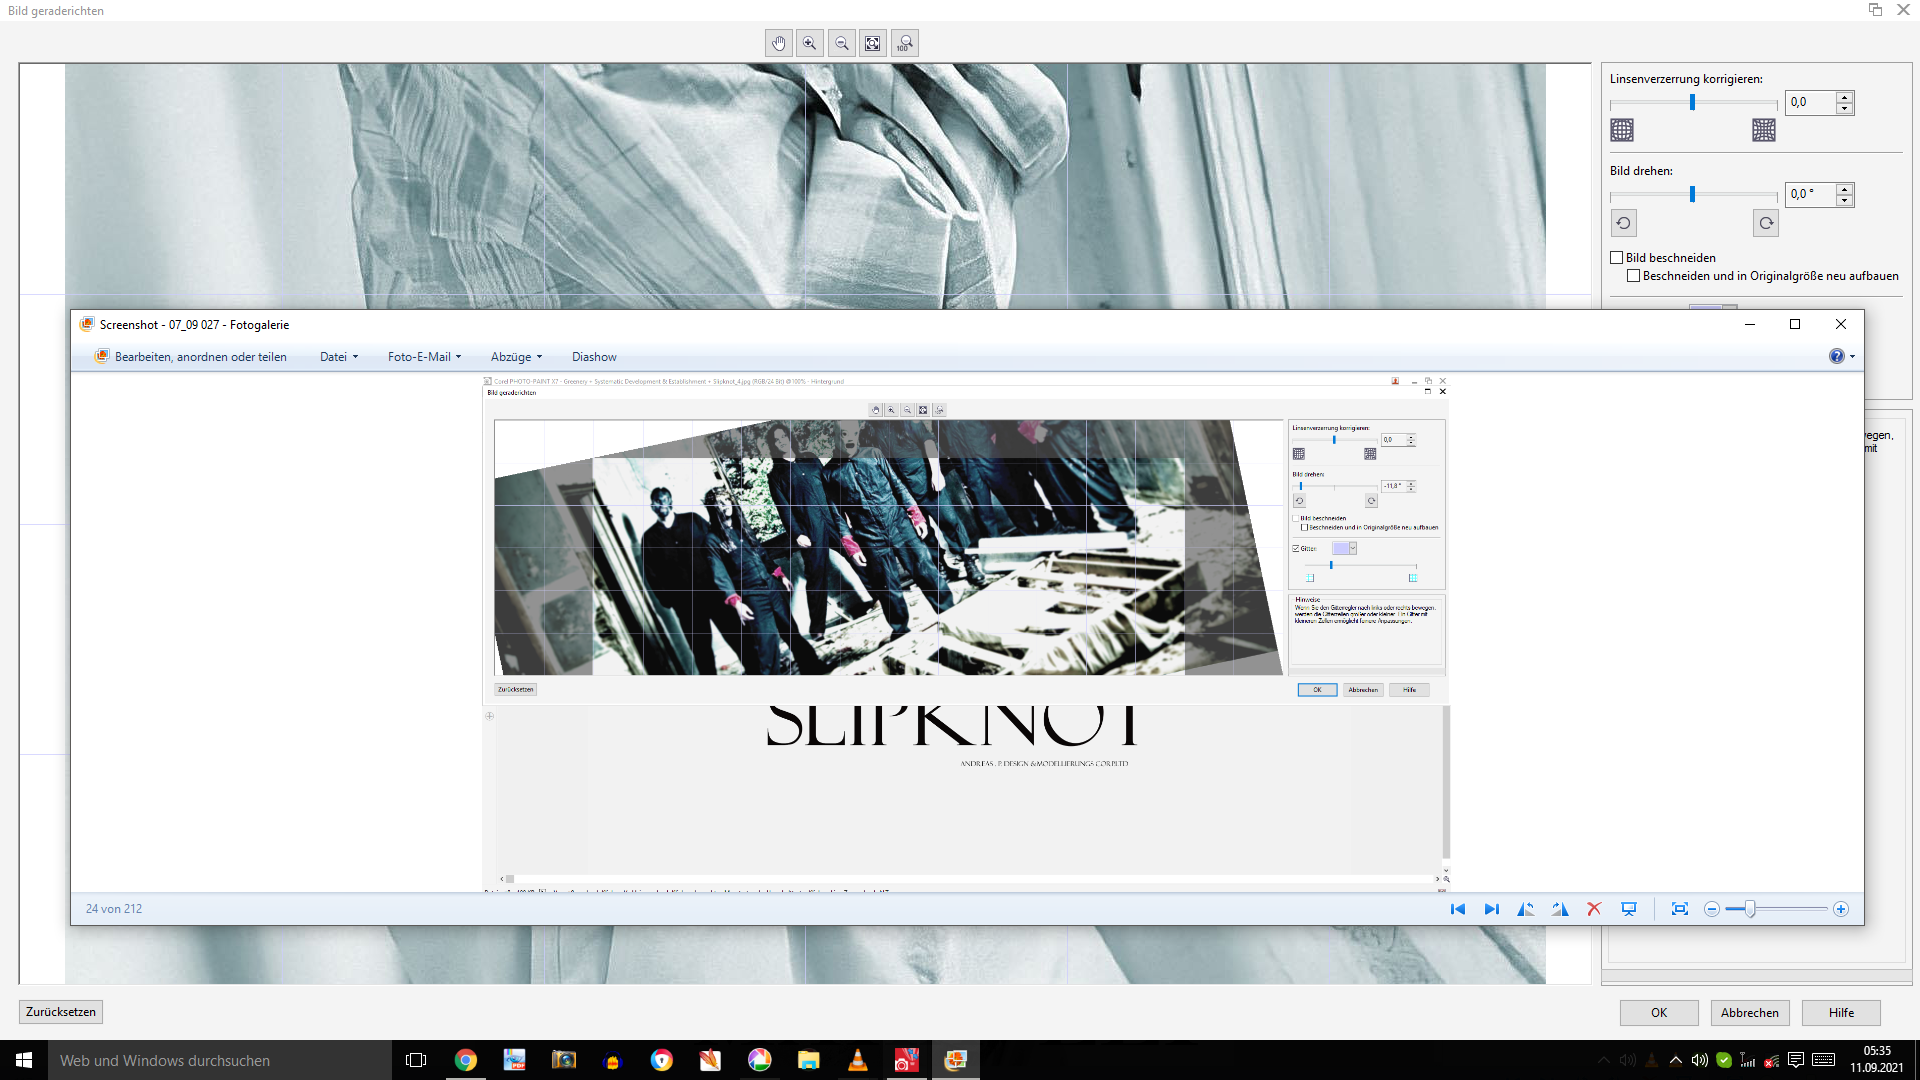Viewport: 1920px width, 1080px height.
Task: Click the rotate clockwise button under Bild drehen
Action: click(x=1766, y=223)
